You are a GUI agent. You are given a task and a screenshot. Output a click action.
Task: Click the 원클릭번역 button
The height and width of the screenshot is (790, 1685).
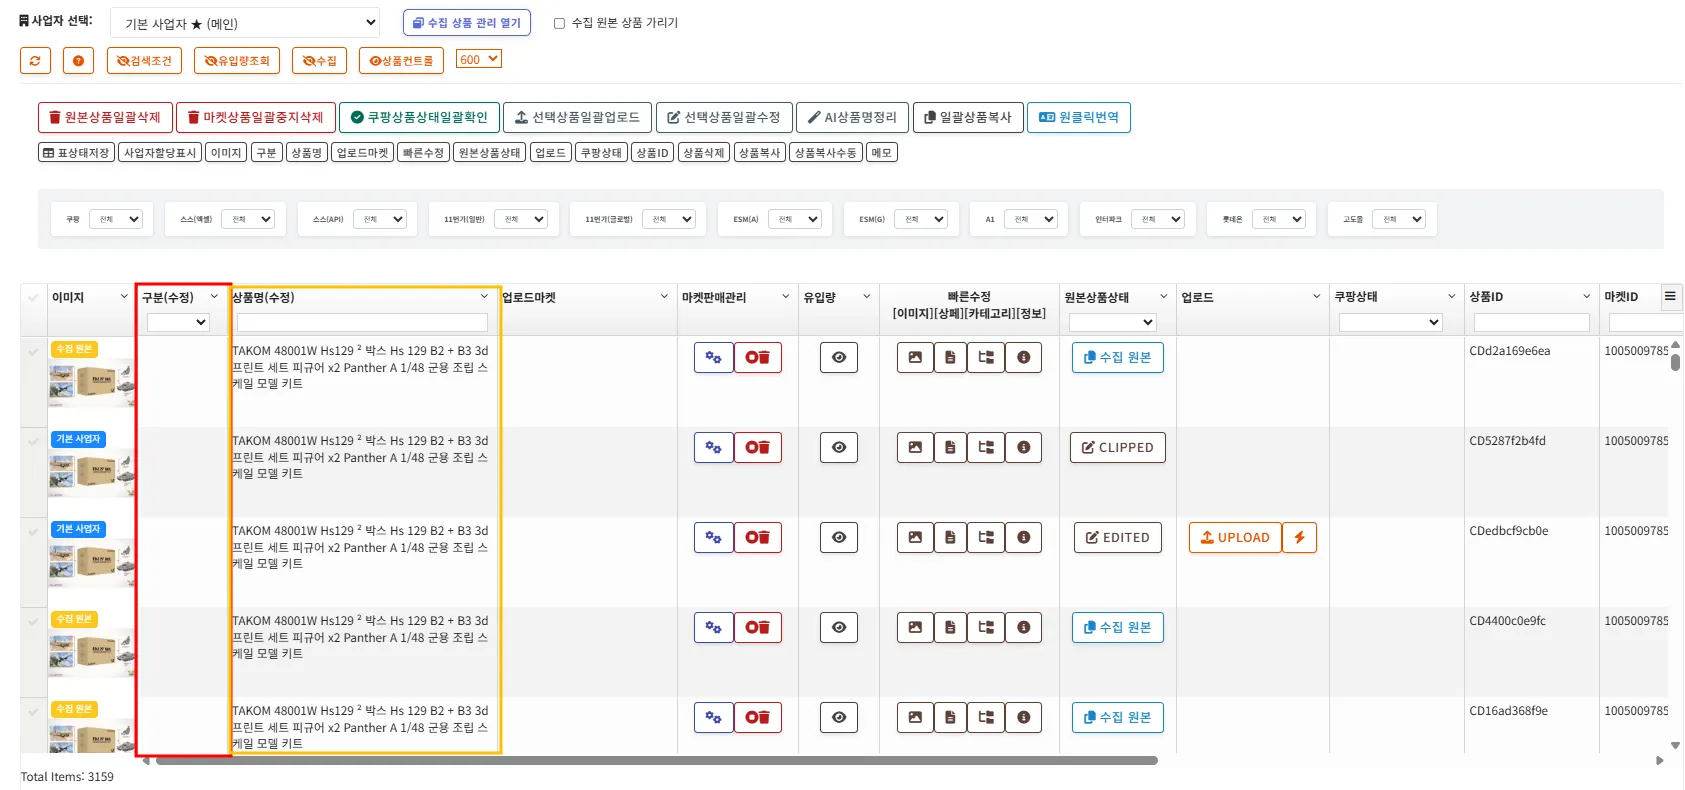click(1079, 117)
